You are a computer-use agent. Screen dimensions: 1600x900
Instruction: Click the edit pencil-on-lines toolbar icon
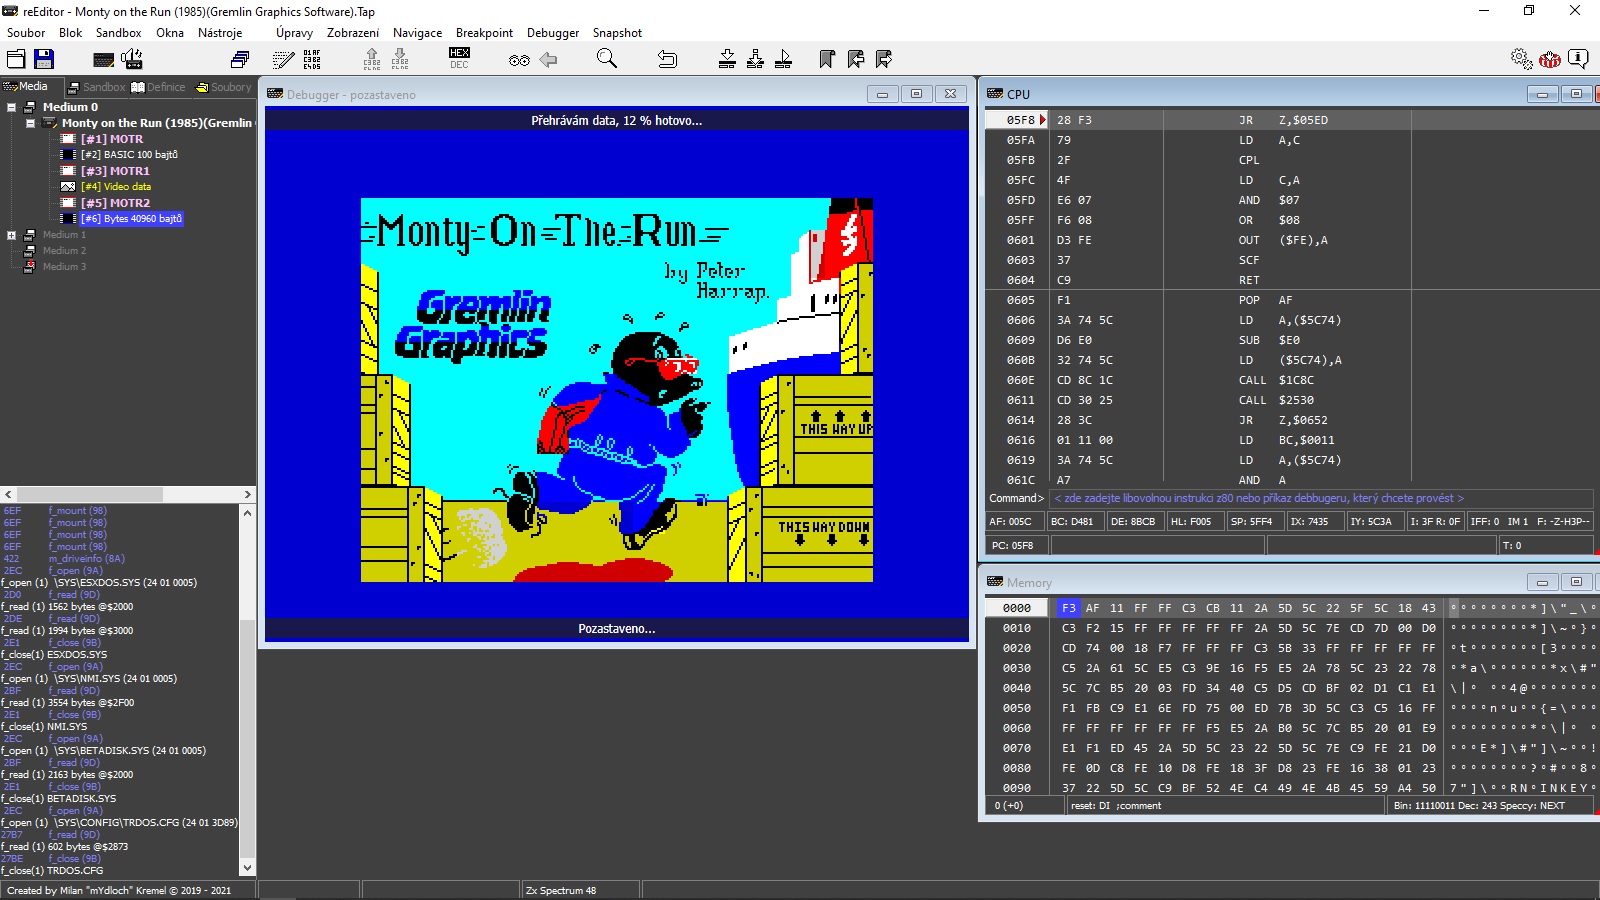(x=284, y=60)
